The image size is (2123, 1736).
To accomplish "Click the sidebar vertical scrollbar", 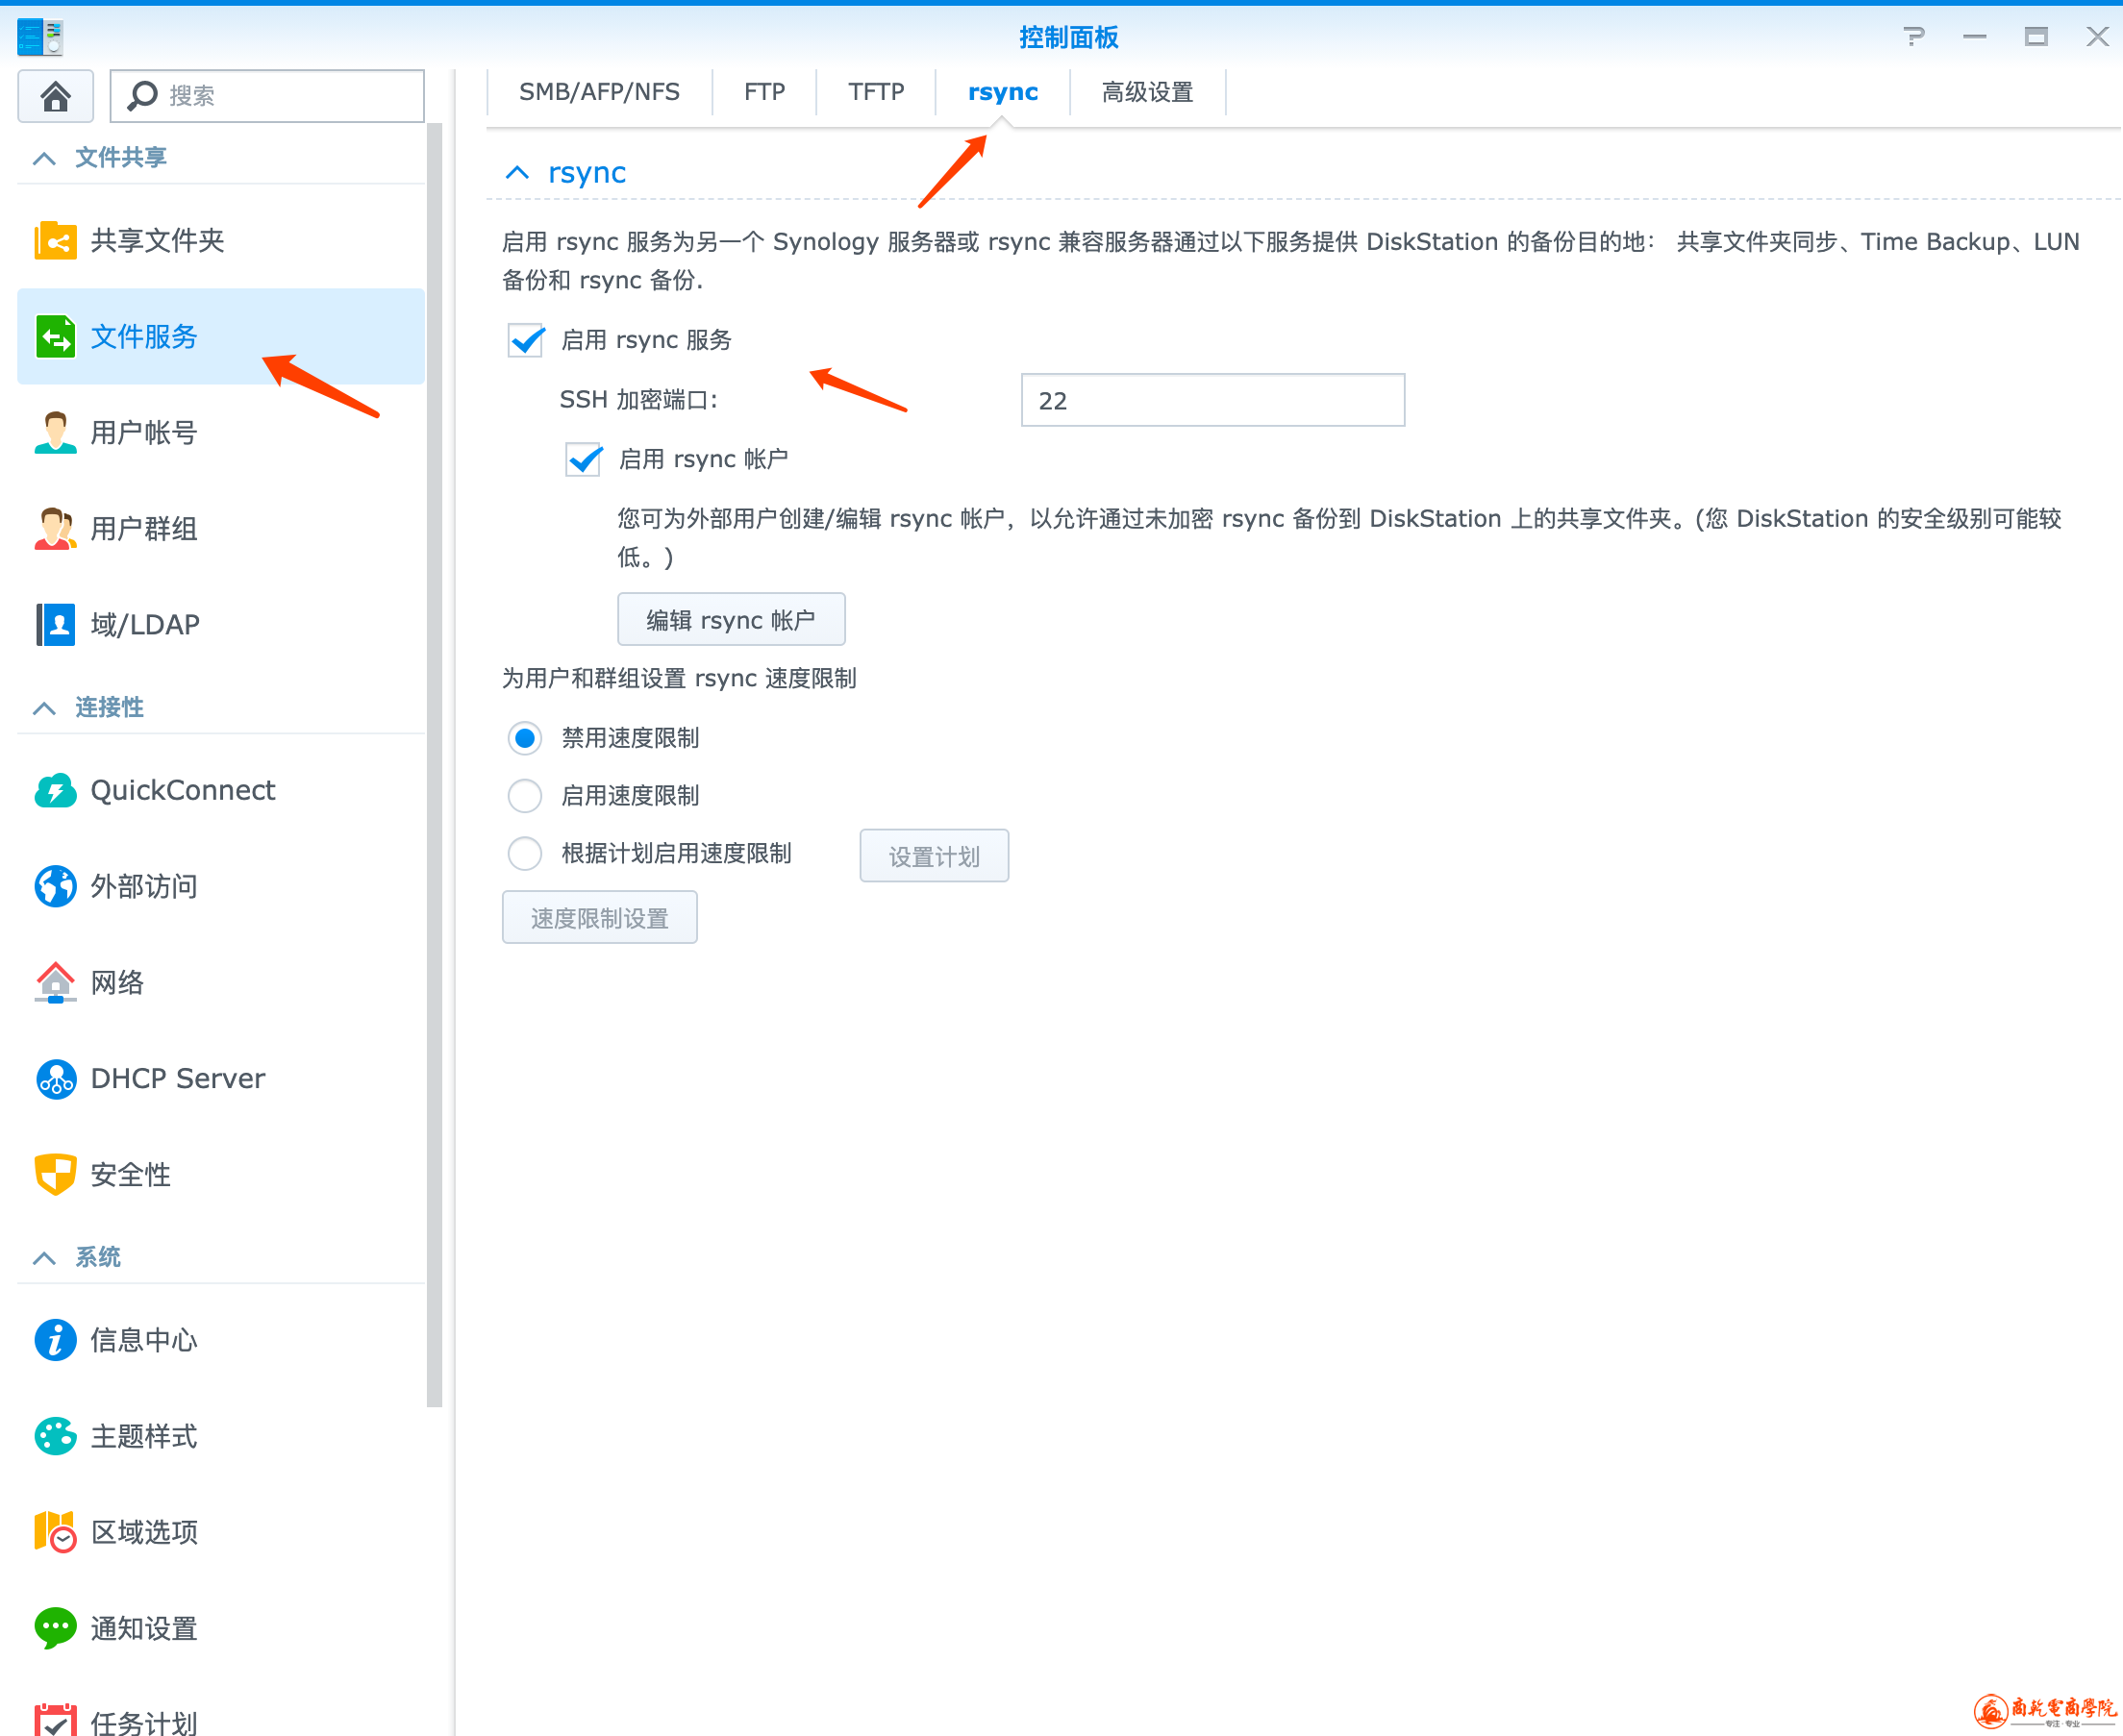I will [x=434, y=765].
